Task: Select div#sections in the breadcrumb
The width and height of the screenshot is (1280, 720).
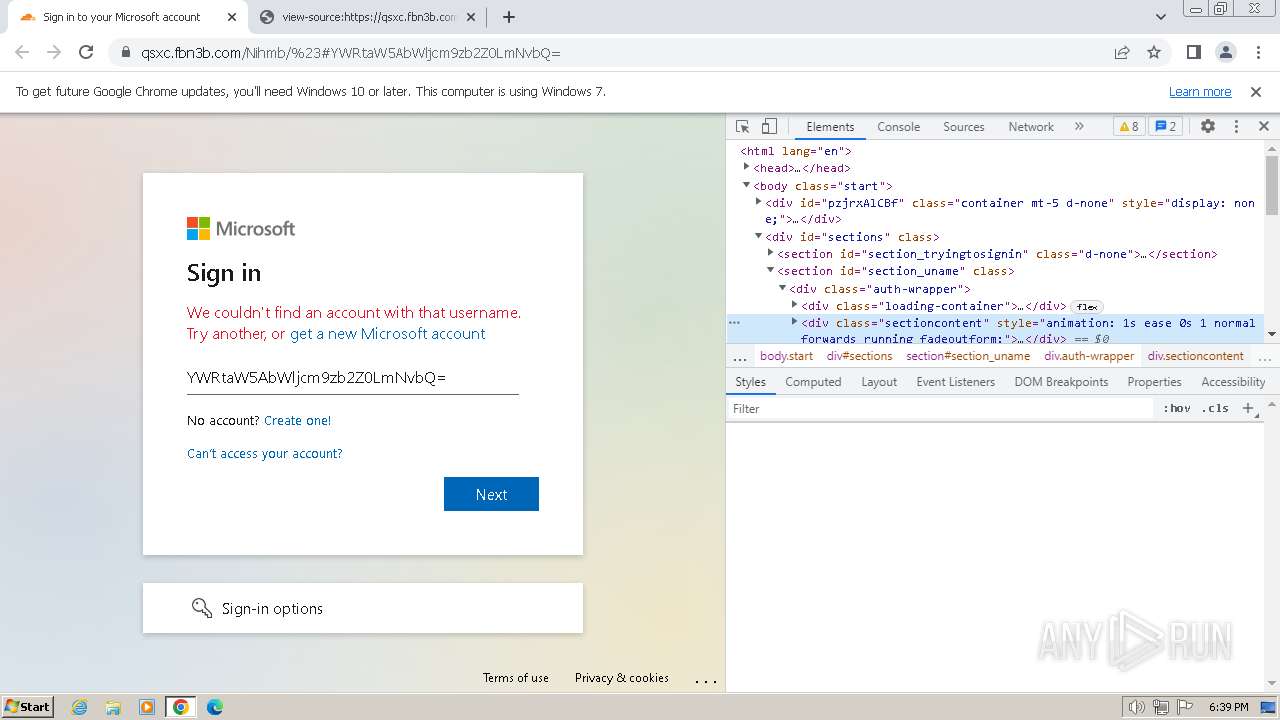Action: click(859, 356)
